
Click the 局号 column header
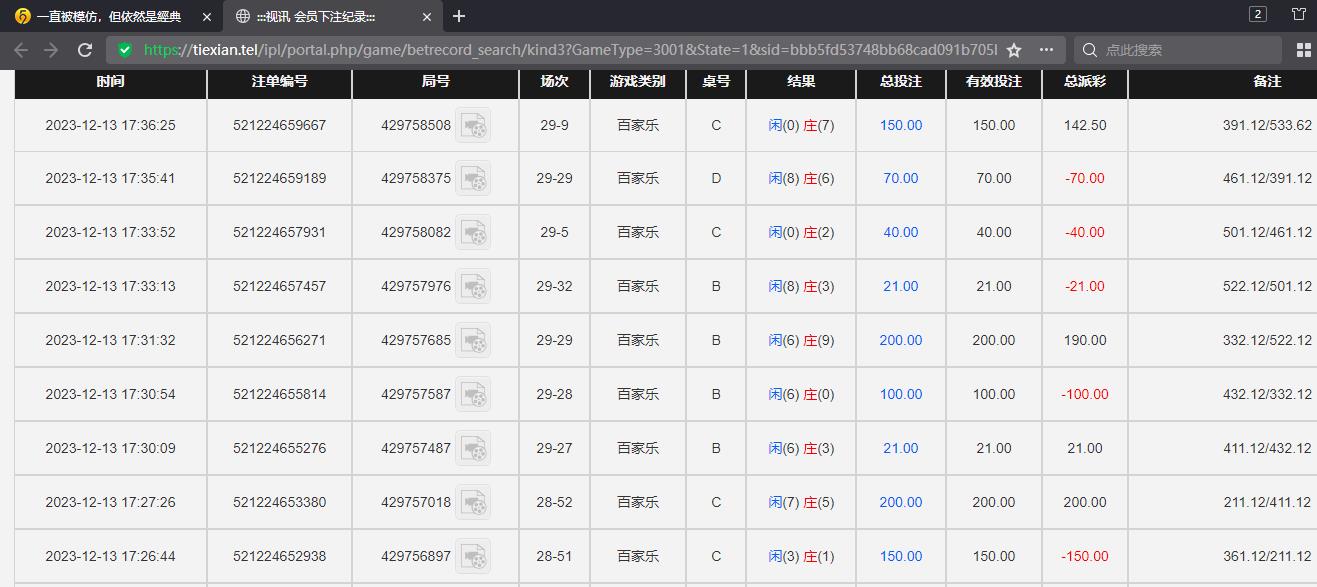(436, 82)
